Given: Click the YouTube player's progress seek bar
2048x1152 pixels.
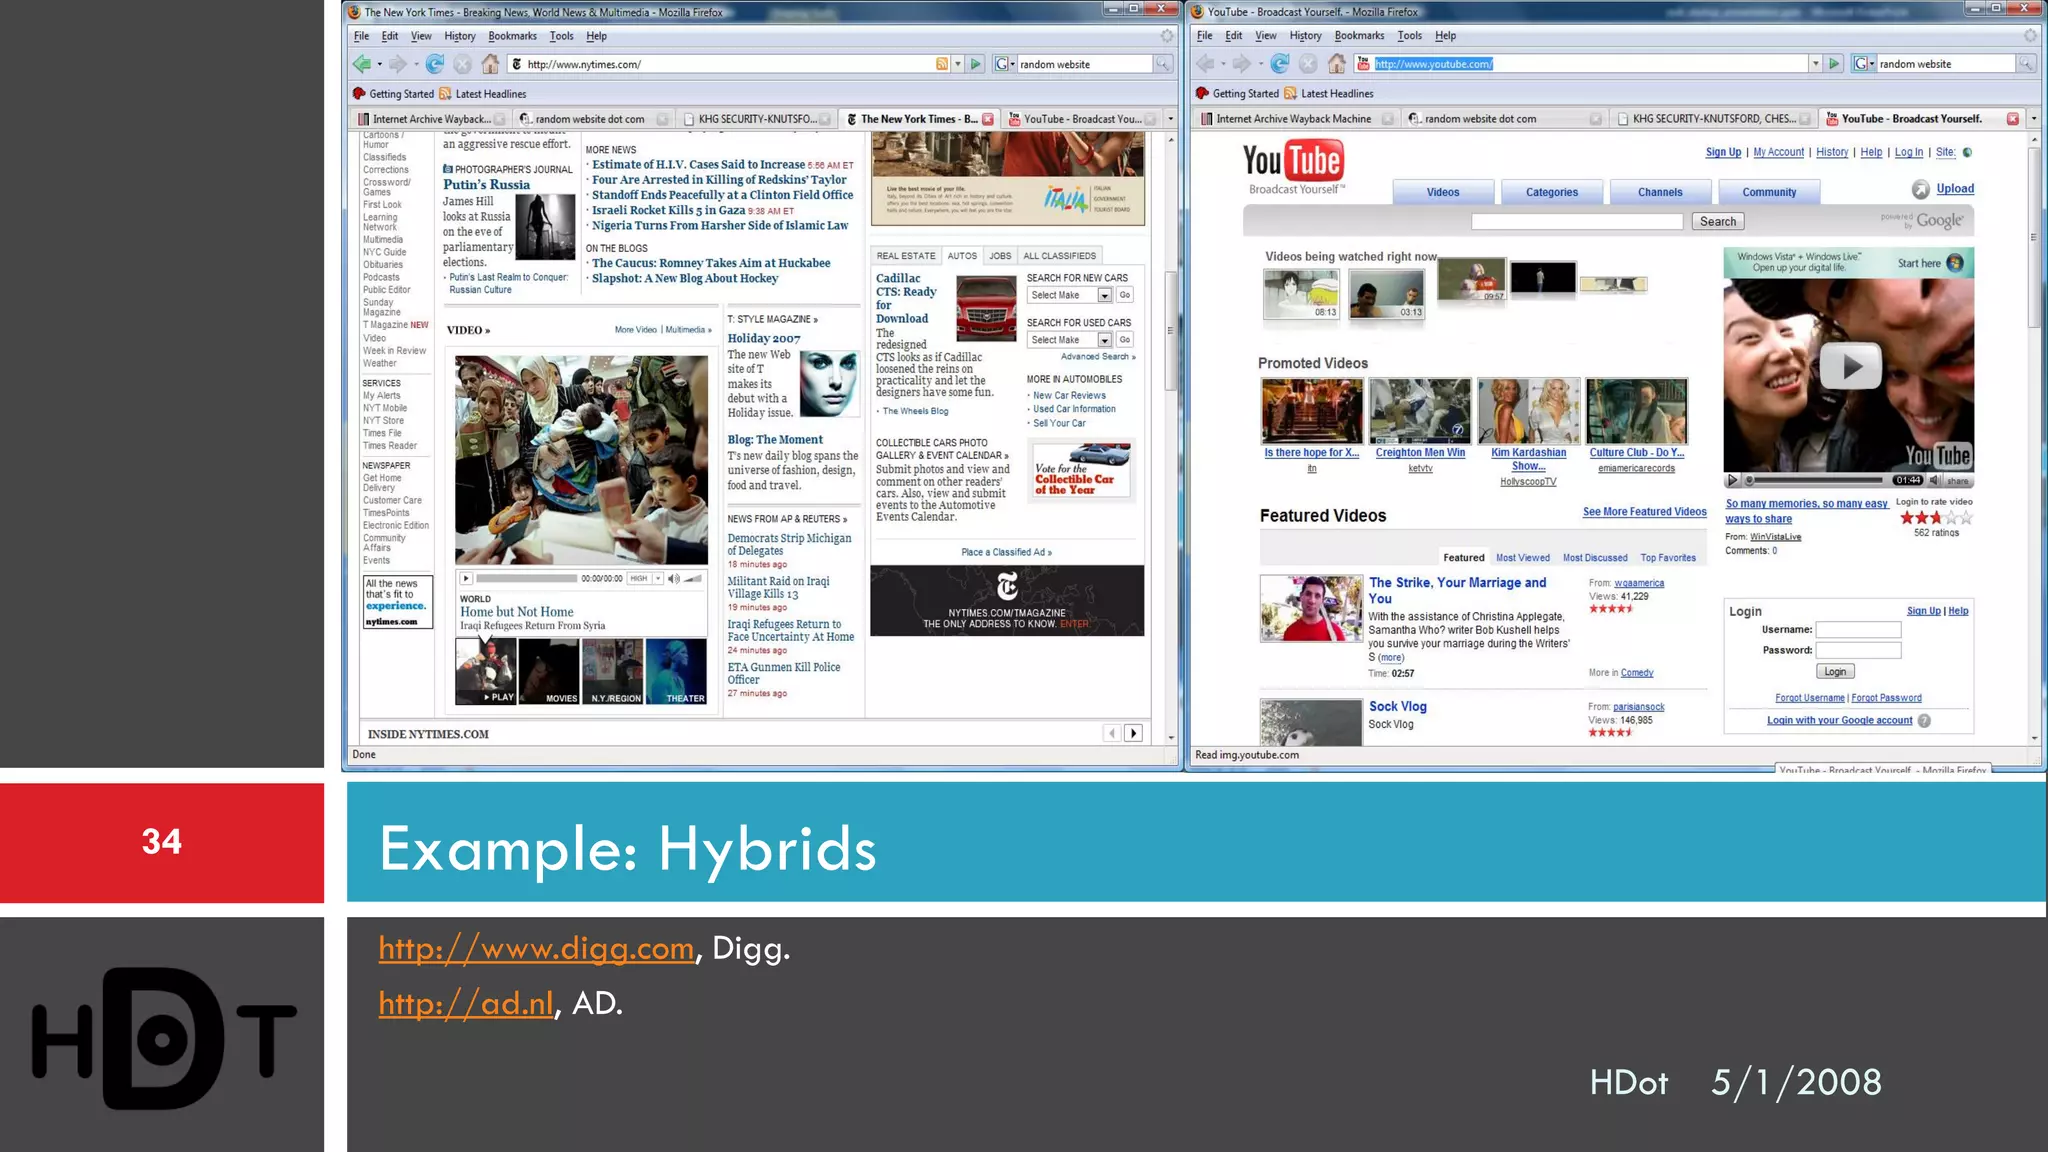Looking at the screenshot, I should coord(1815,481).
